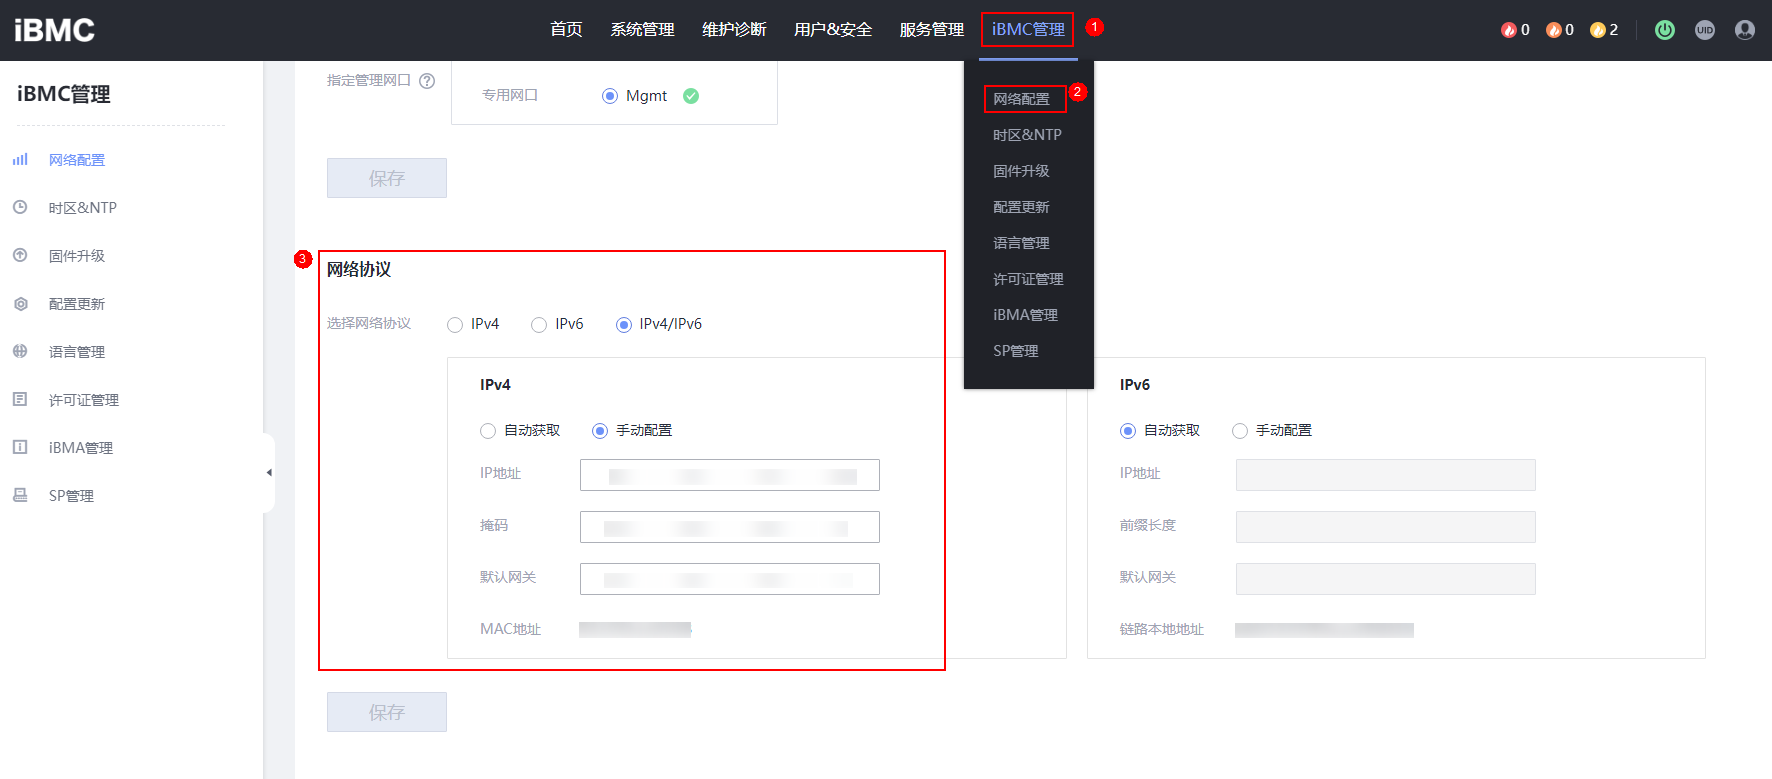Go to 许可证管理 in sidebar
Image resolution: width=1772 pixels, height=779 pixels.
[84, 400]
